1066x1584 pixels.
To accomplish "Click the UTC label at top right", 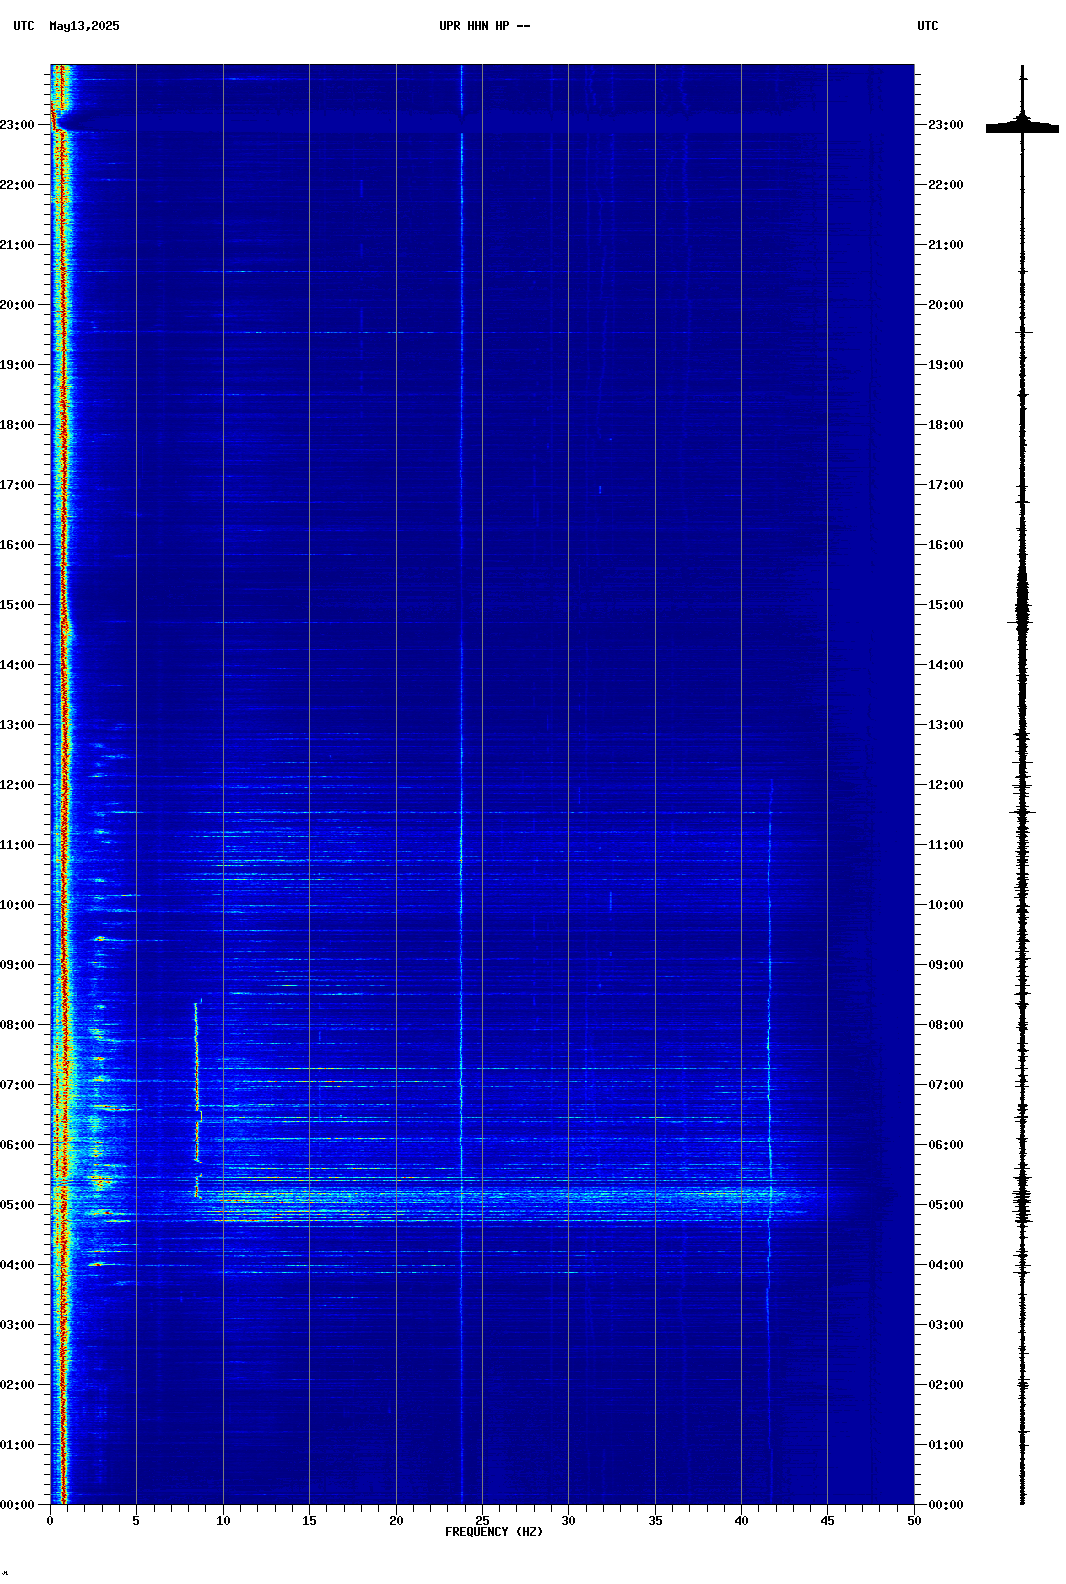I will coord(928,26).
